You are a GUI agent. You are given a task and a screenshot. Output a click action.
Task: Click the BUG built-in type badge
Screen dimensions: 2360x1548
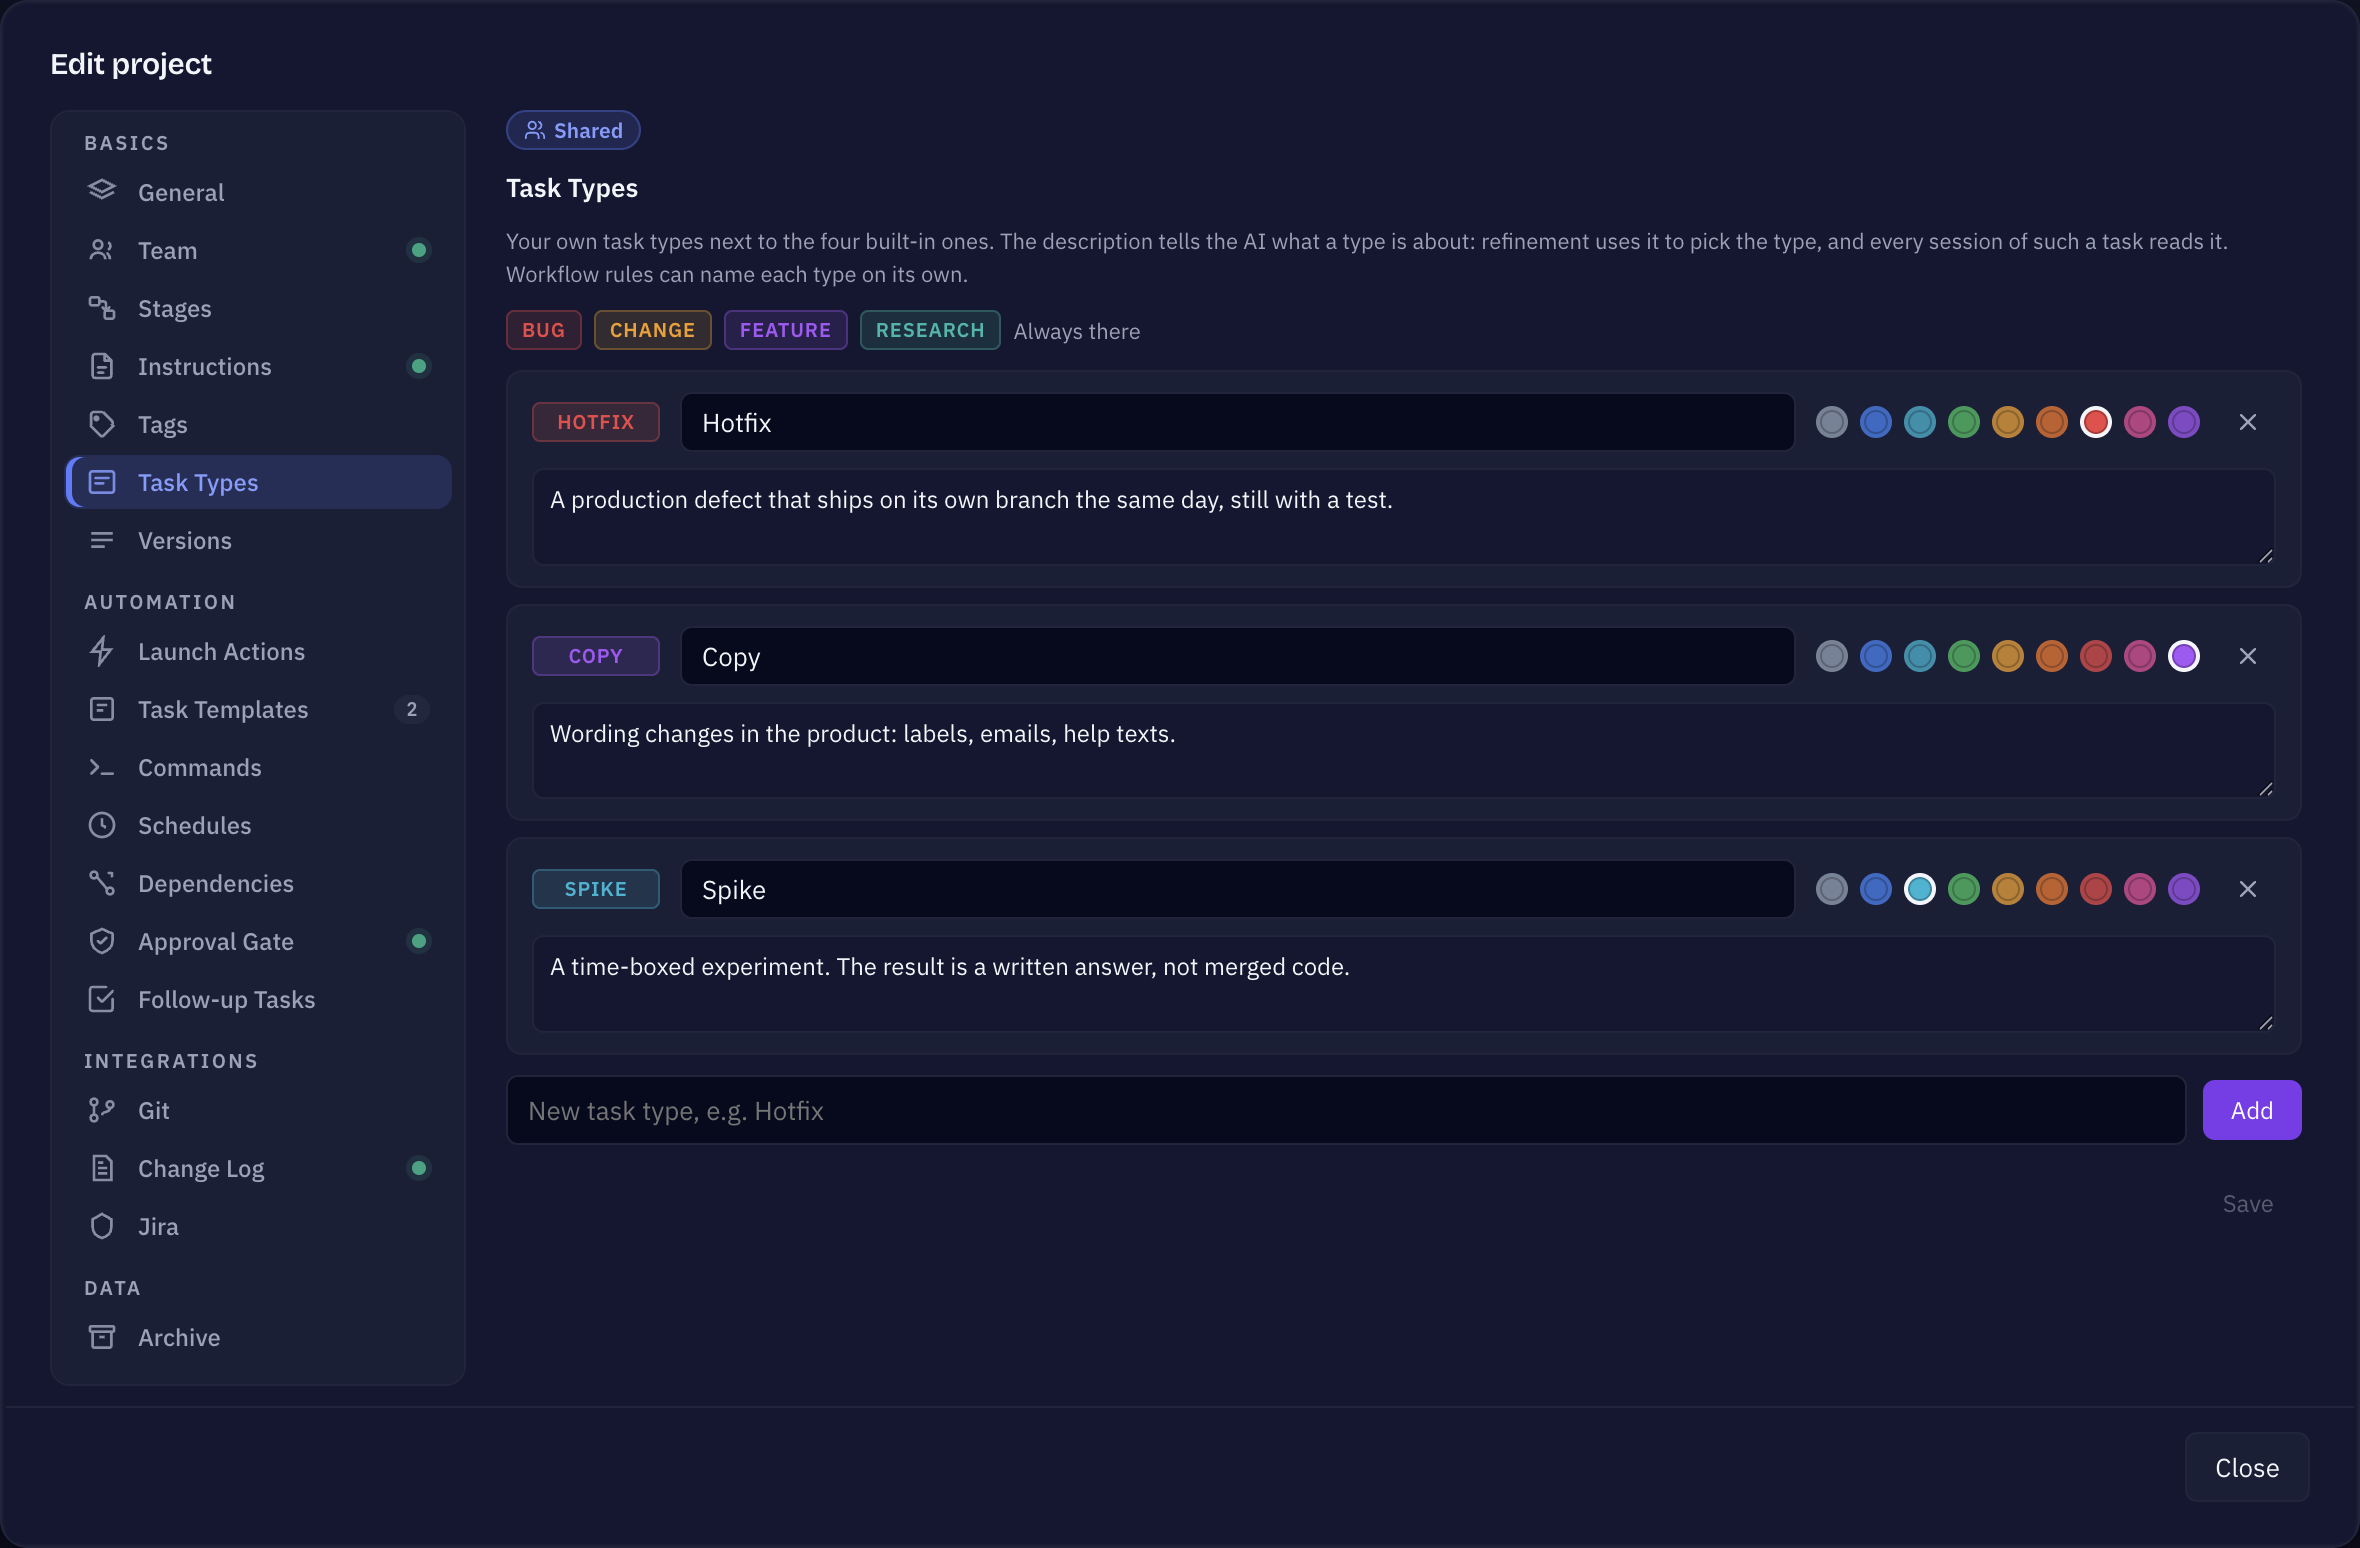pyautogui.click(x=543, y=330)
